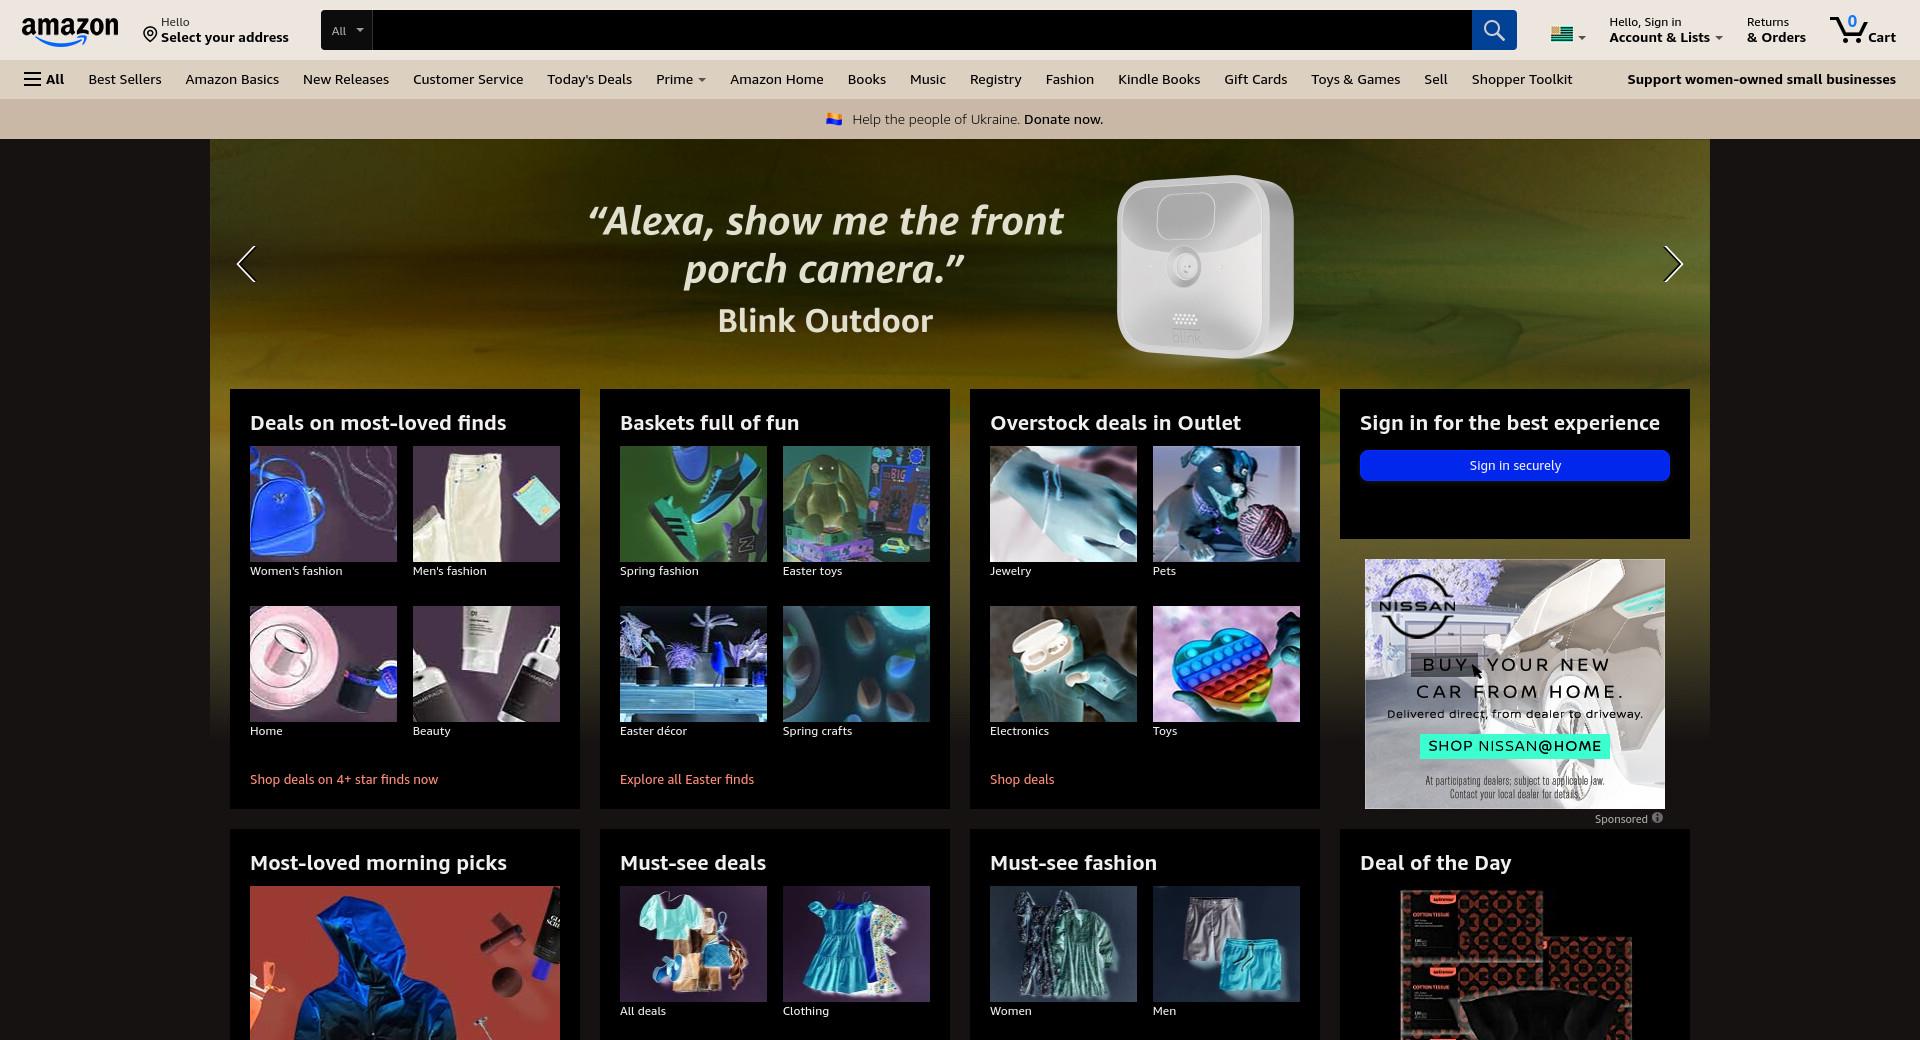Screen dimensions: 1920x1040
Task: Open Easter décor thumbnail
Action: 693,664
